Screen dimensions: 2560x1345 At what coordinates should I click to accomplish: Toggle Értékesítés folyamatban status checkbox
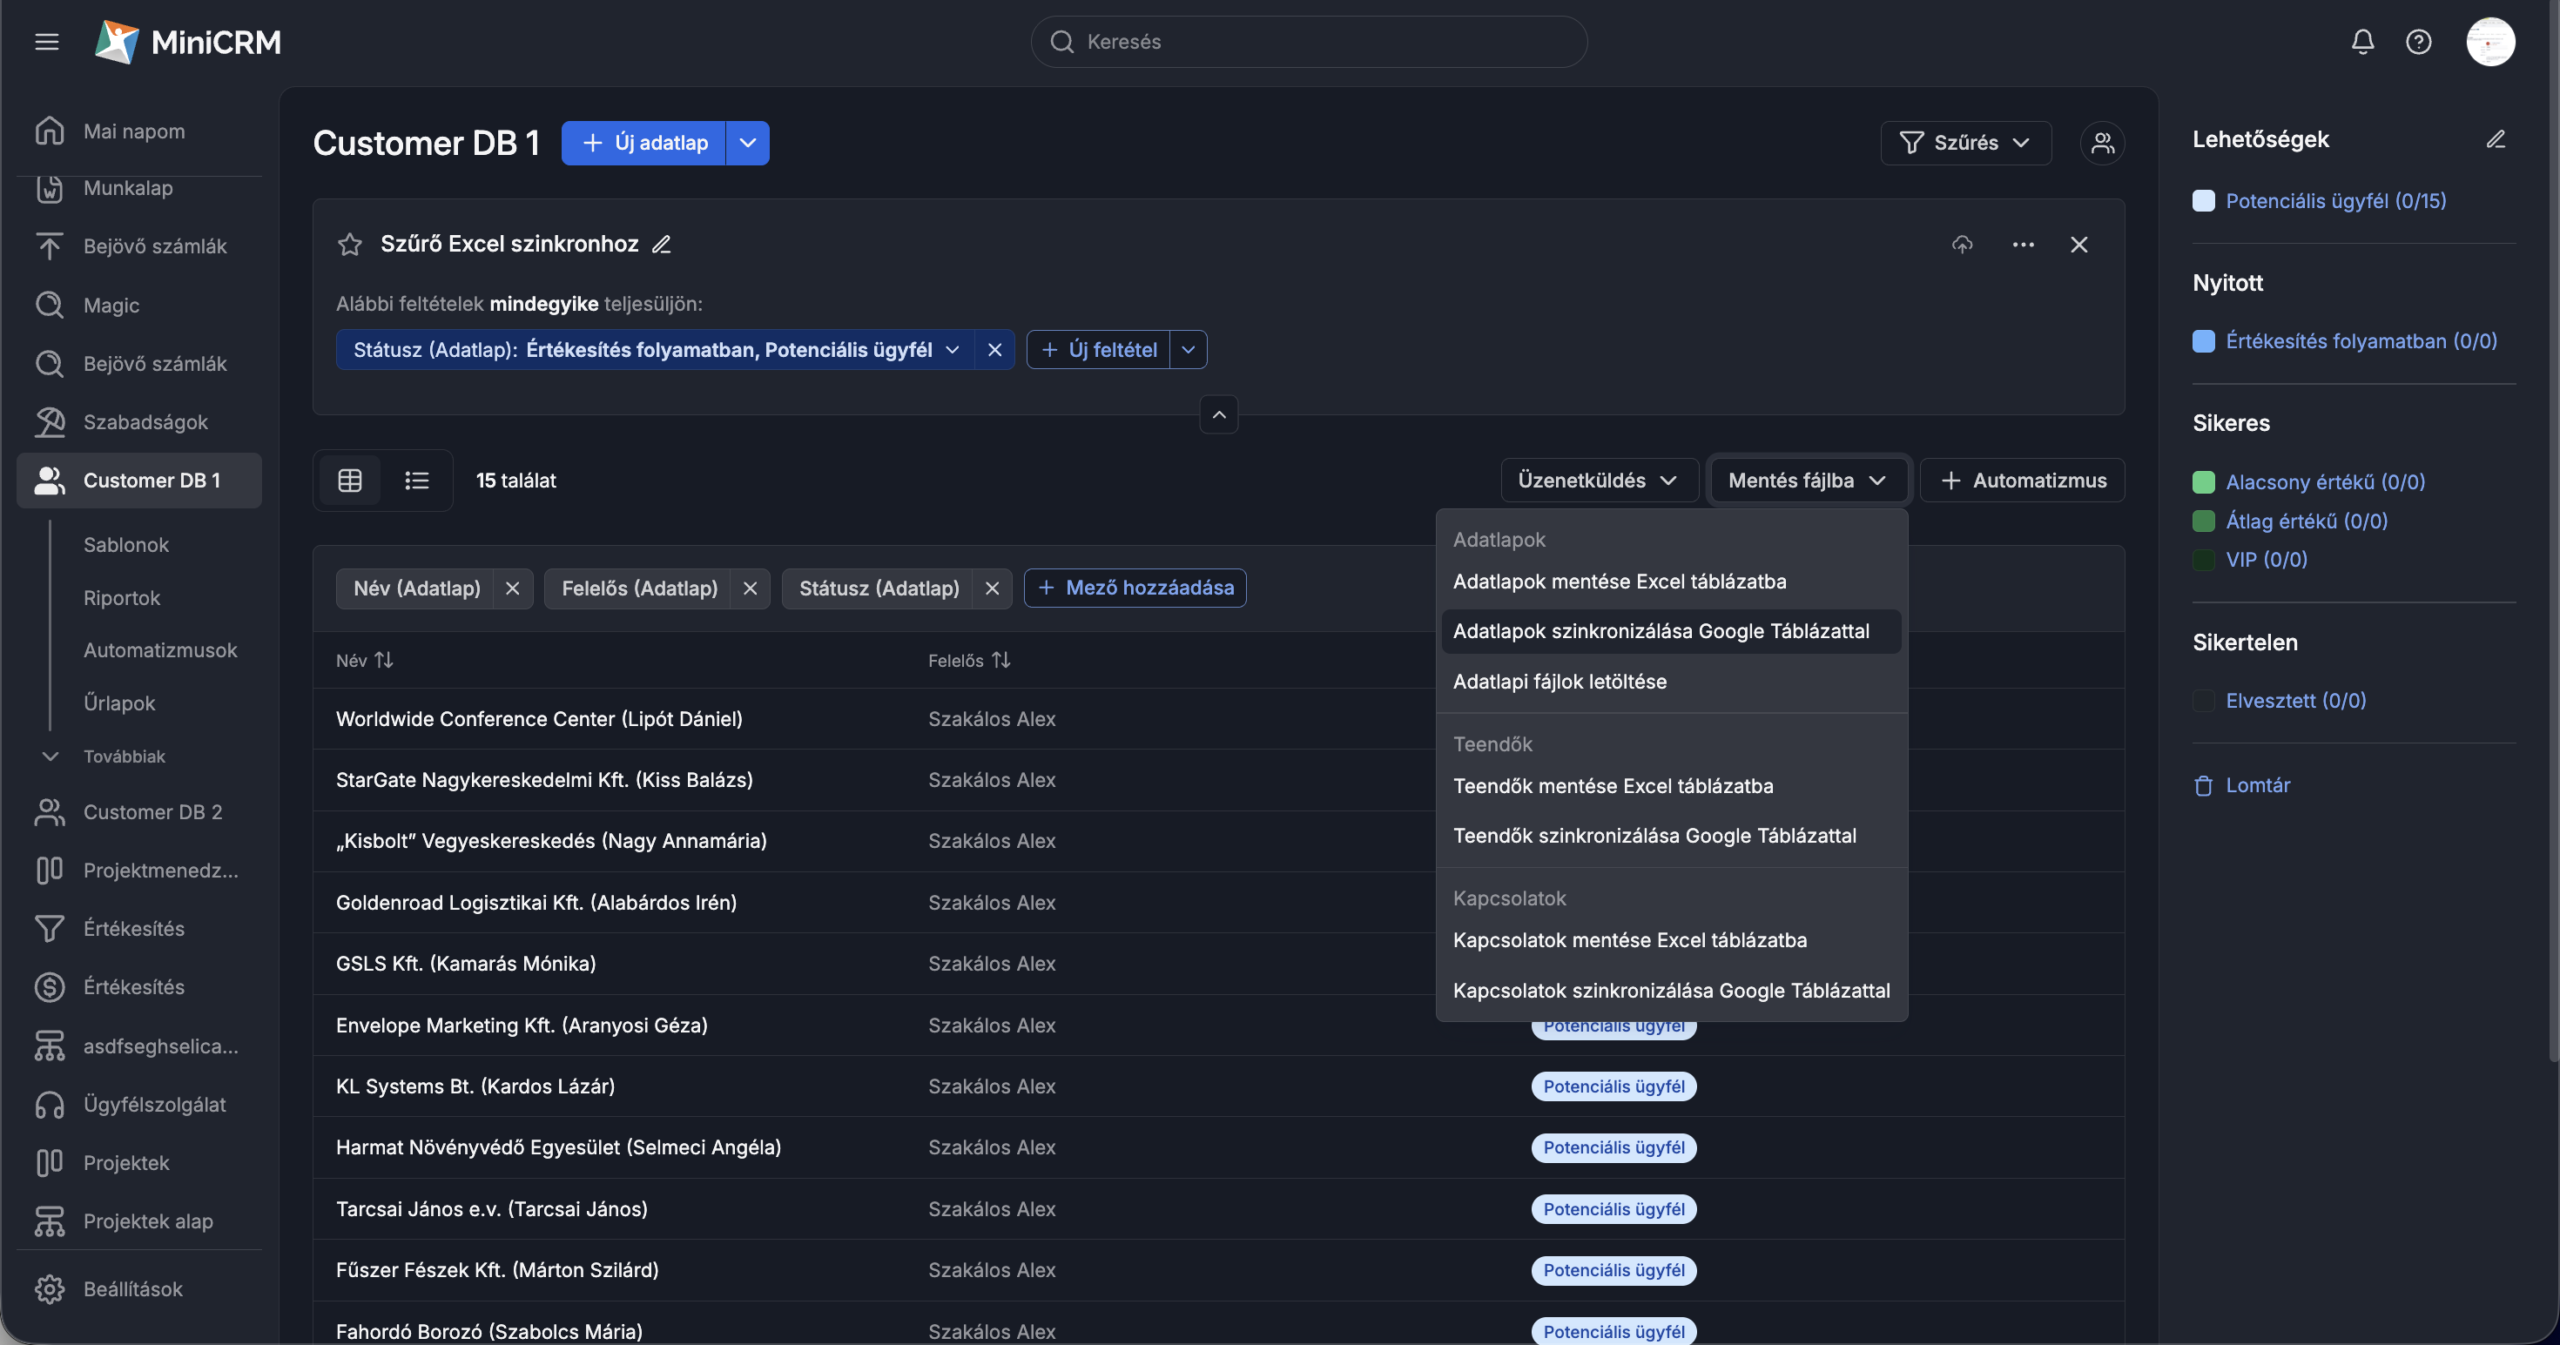pos(2203,342)
